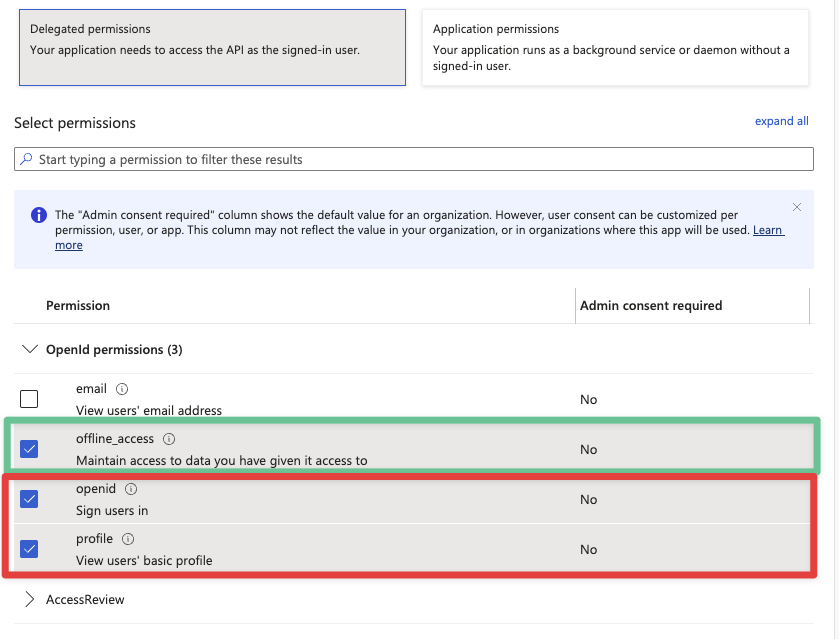
Task: Expand the AccessReview permission group
Action: tap(30, 600)
